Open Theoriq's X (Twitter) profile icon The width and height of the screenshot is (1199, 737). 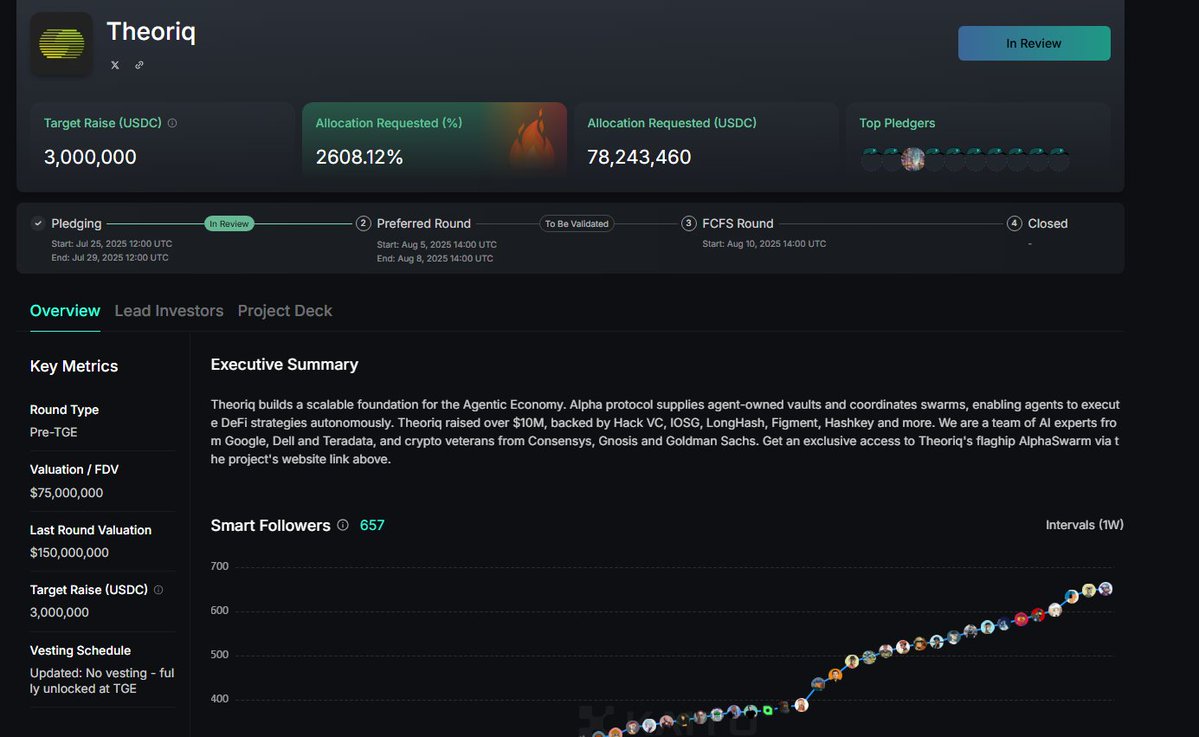coord(115,65)
